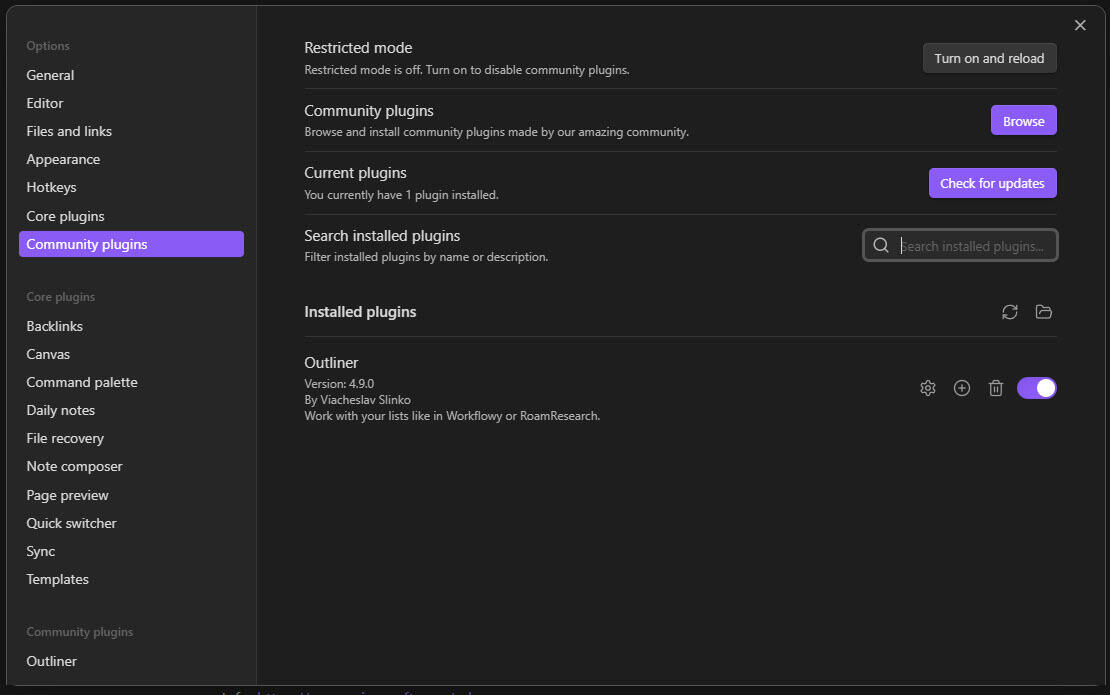Switch to the Editor settings tab

(45, 103)
